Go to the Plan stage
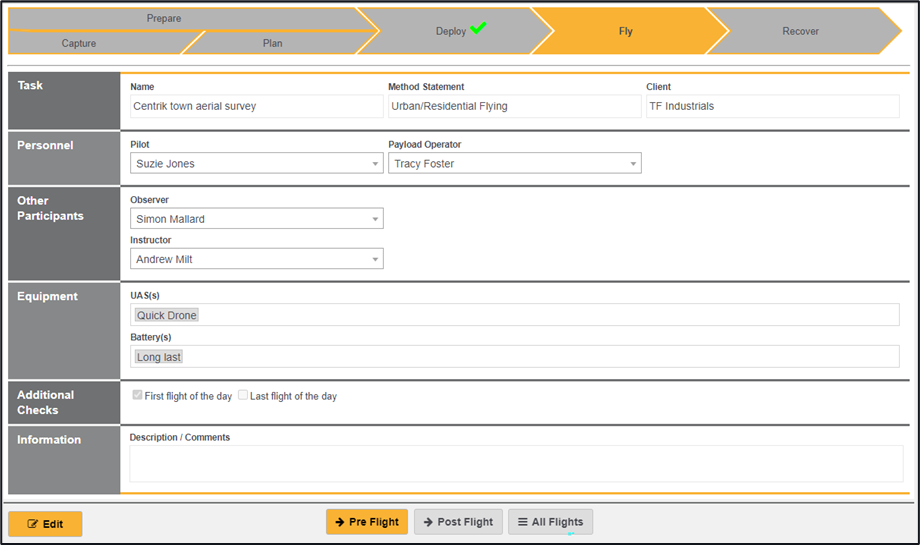The image size is (920, 545). pos(272,43)
